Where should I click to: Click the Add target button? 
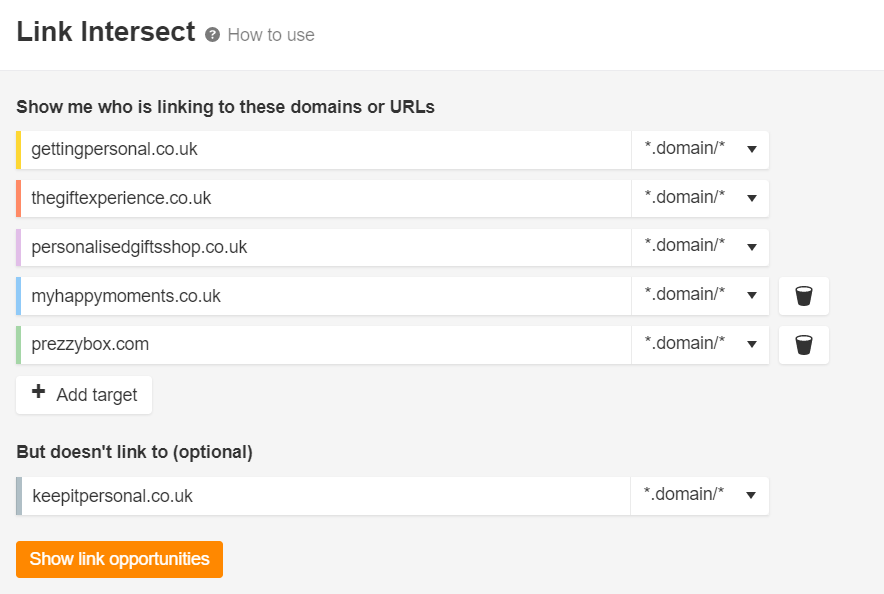pyautogui.click(x=84, y=395)
